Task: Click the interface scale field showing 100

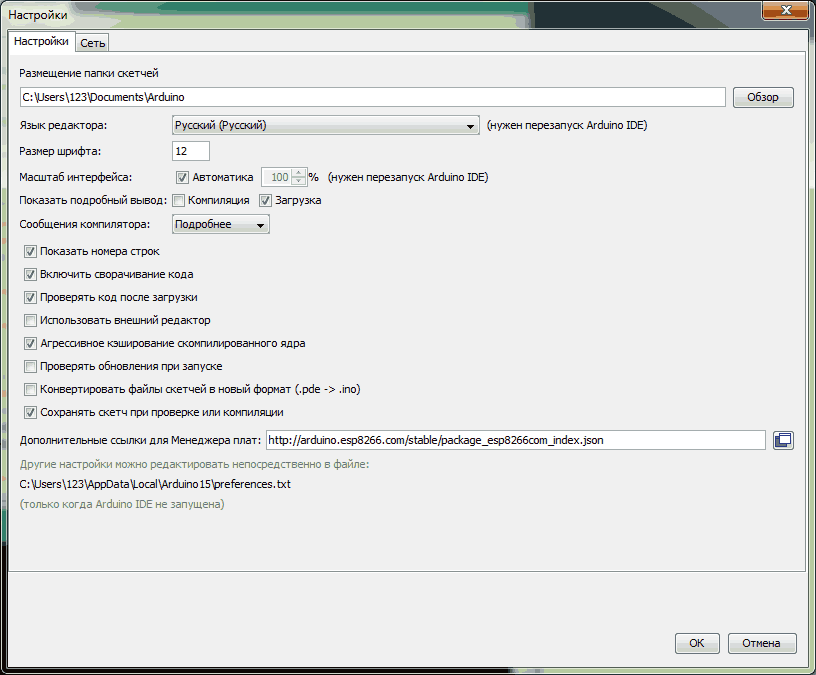Action: coord(276,177)
